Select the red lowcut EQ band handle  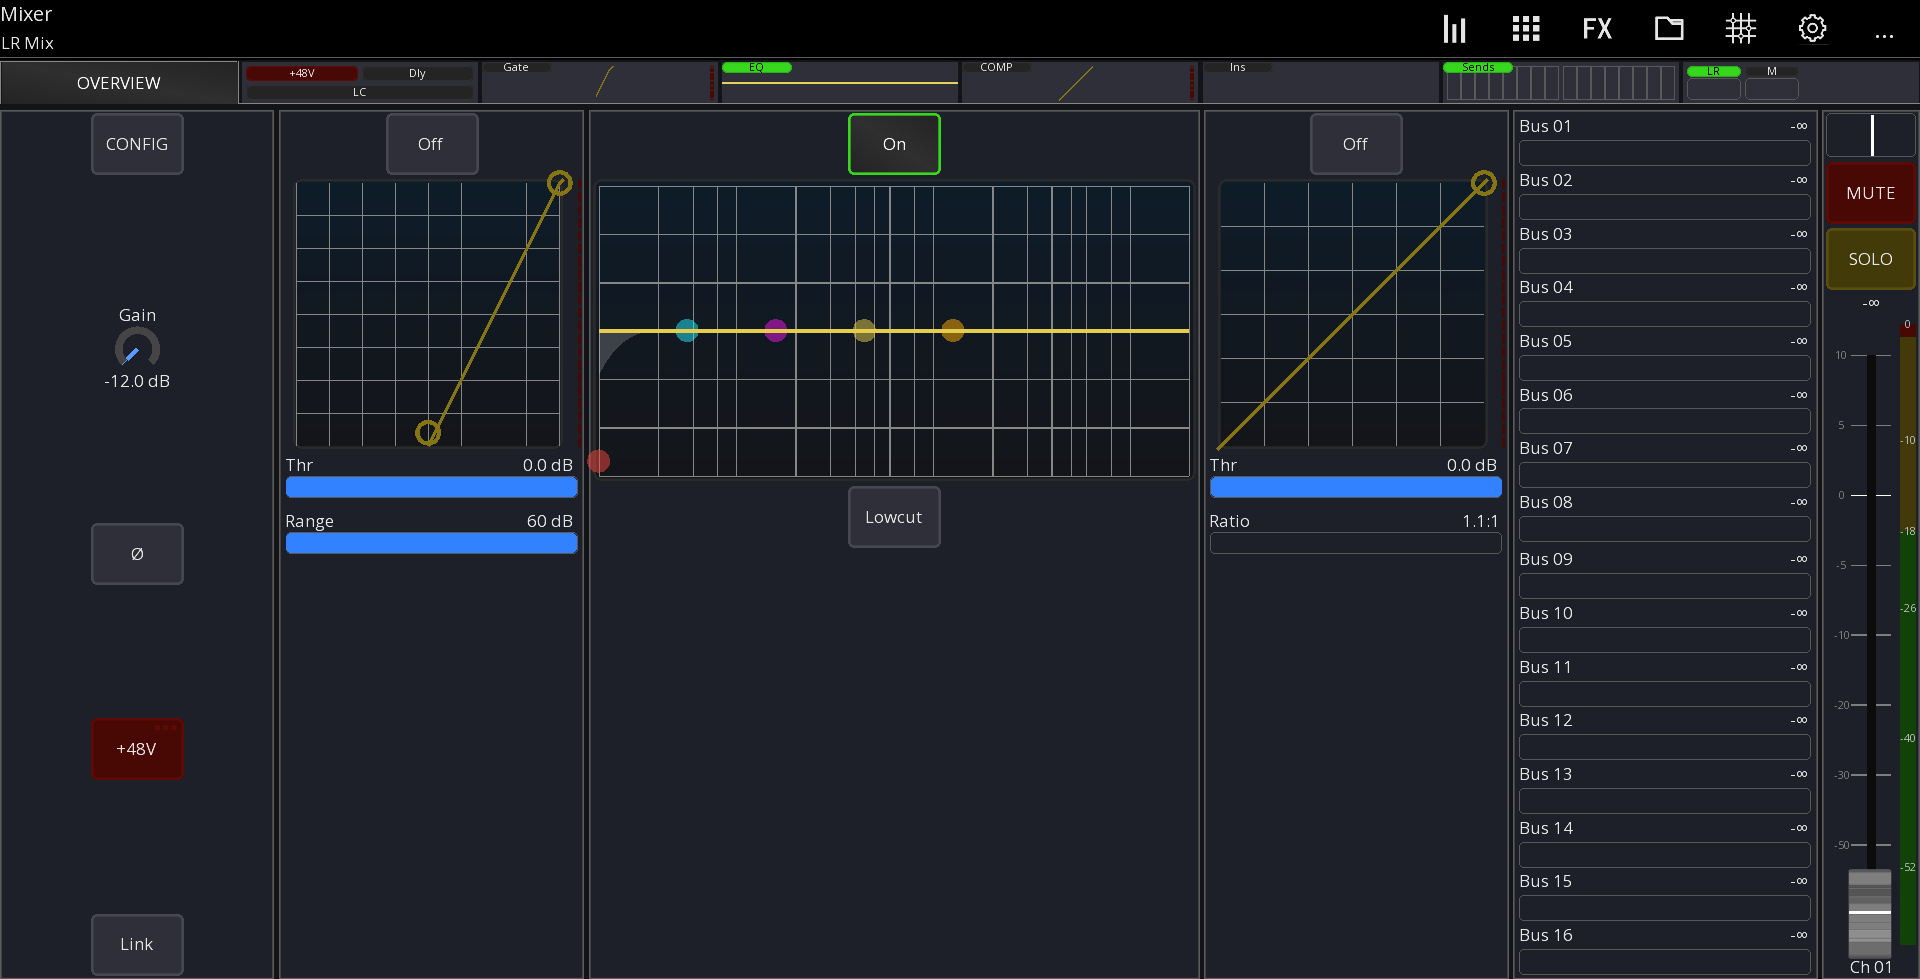[599, 461]
